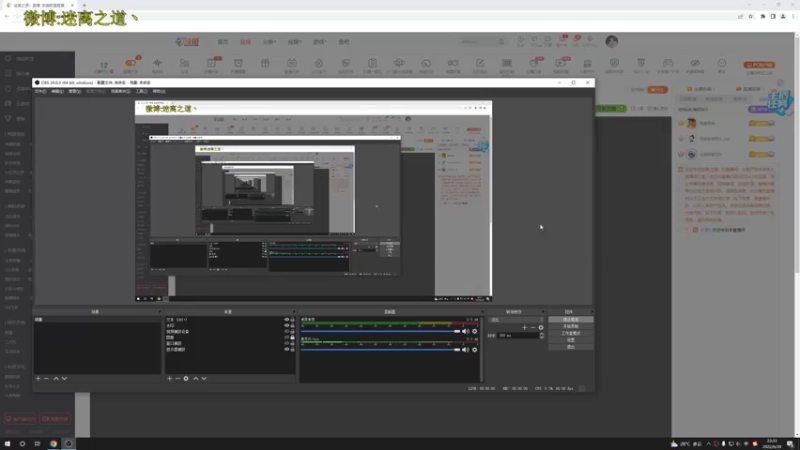Move source up arrow in Sources panel
Viewport: 800px width, 450px height.
[x=196, y=379]
